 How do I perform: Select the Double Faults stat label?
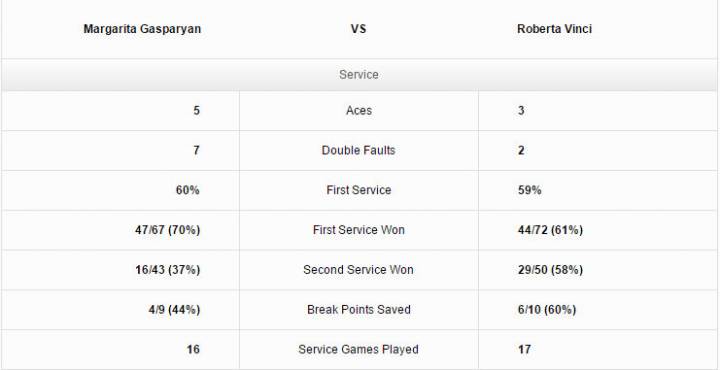pos(359,151)
